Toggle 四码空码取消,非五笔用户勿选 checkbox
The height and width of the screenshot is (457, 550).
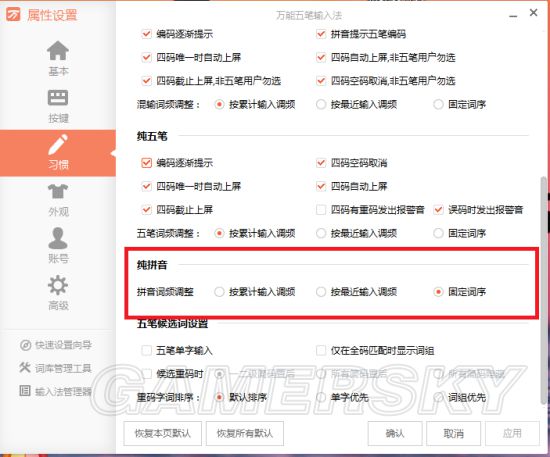click(321, 81)
